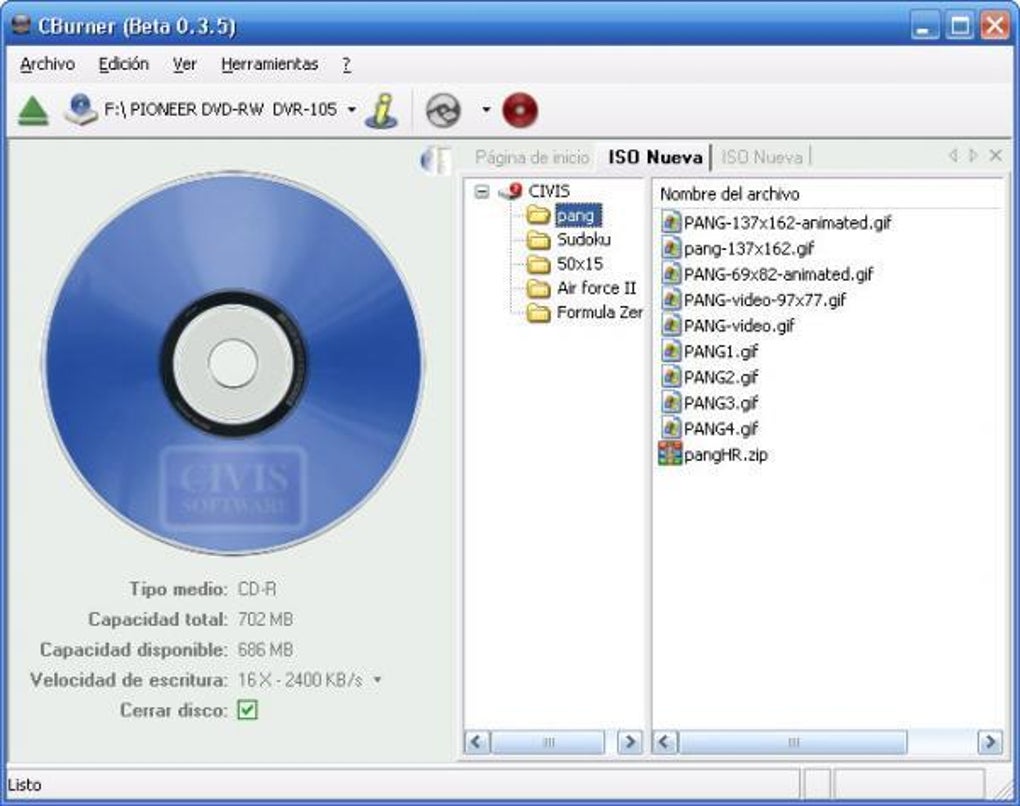The height and width of the screenshot is (806, 1020).
Task: Open Velocidad de escritura speed dropdown
Action: 377,680
